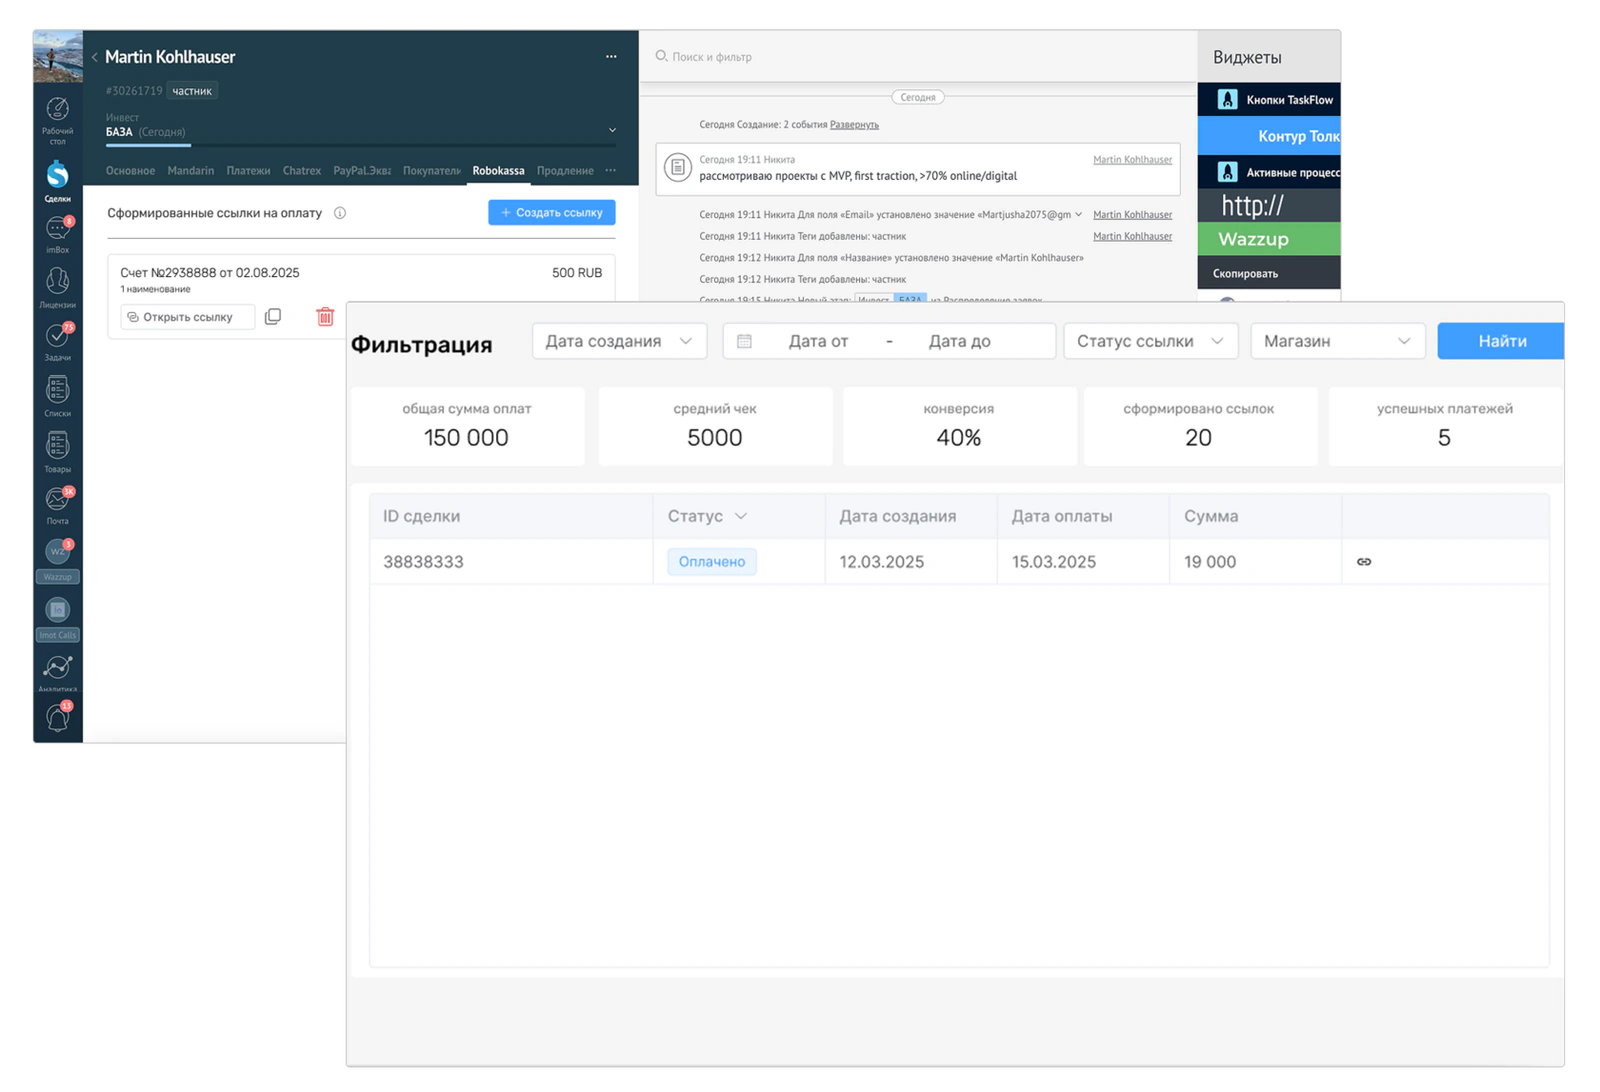
Task: Expand the Дата создания filter dropdown
Action: click(619, 341)
